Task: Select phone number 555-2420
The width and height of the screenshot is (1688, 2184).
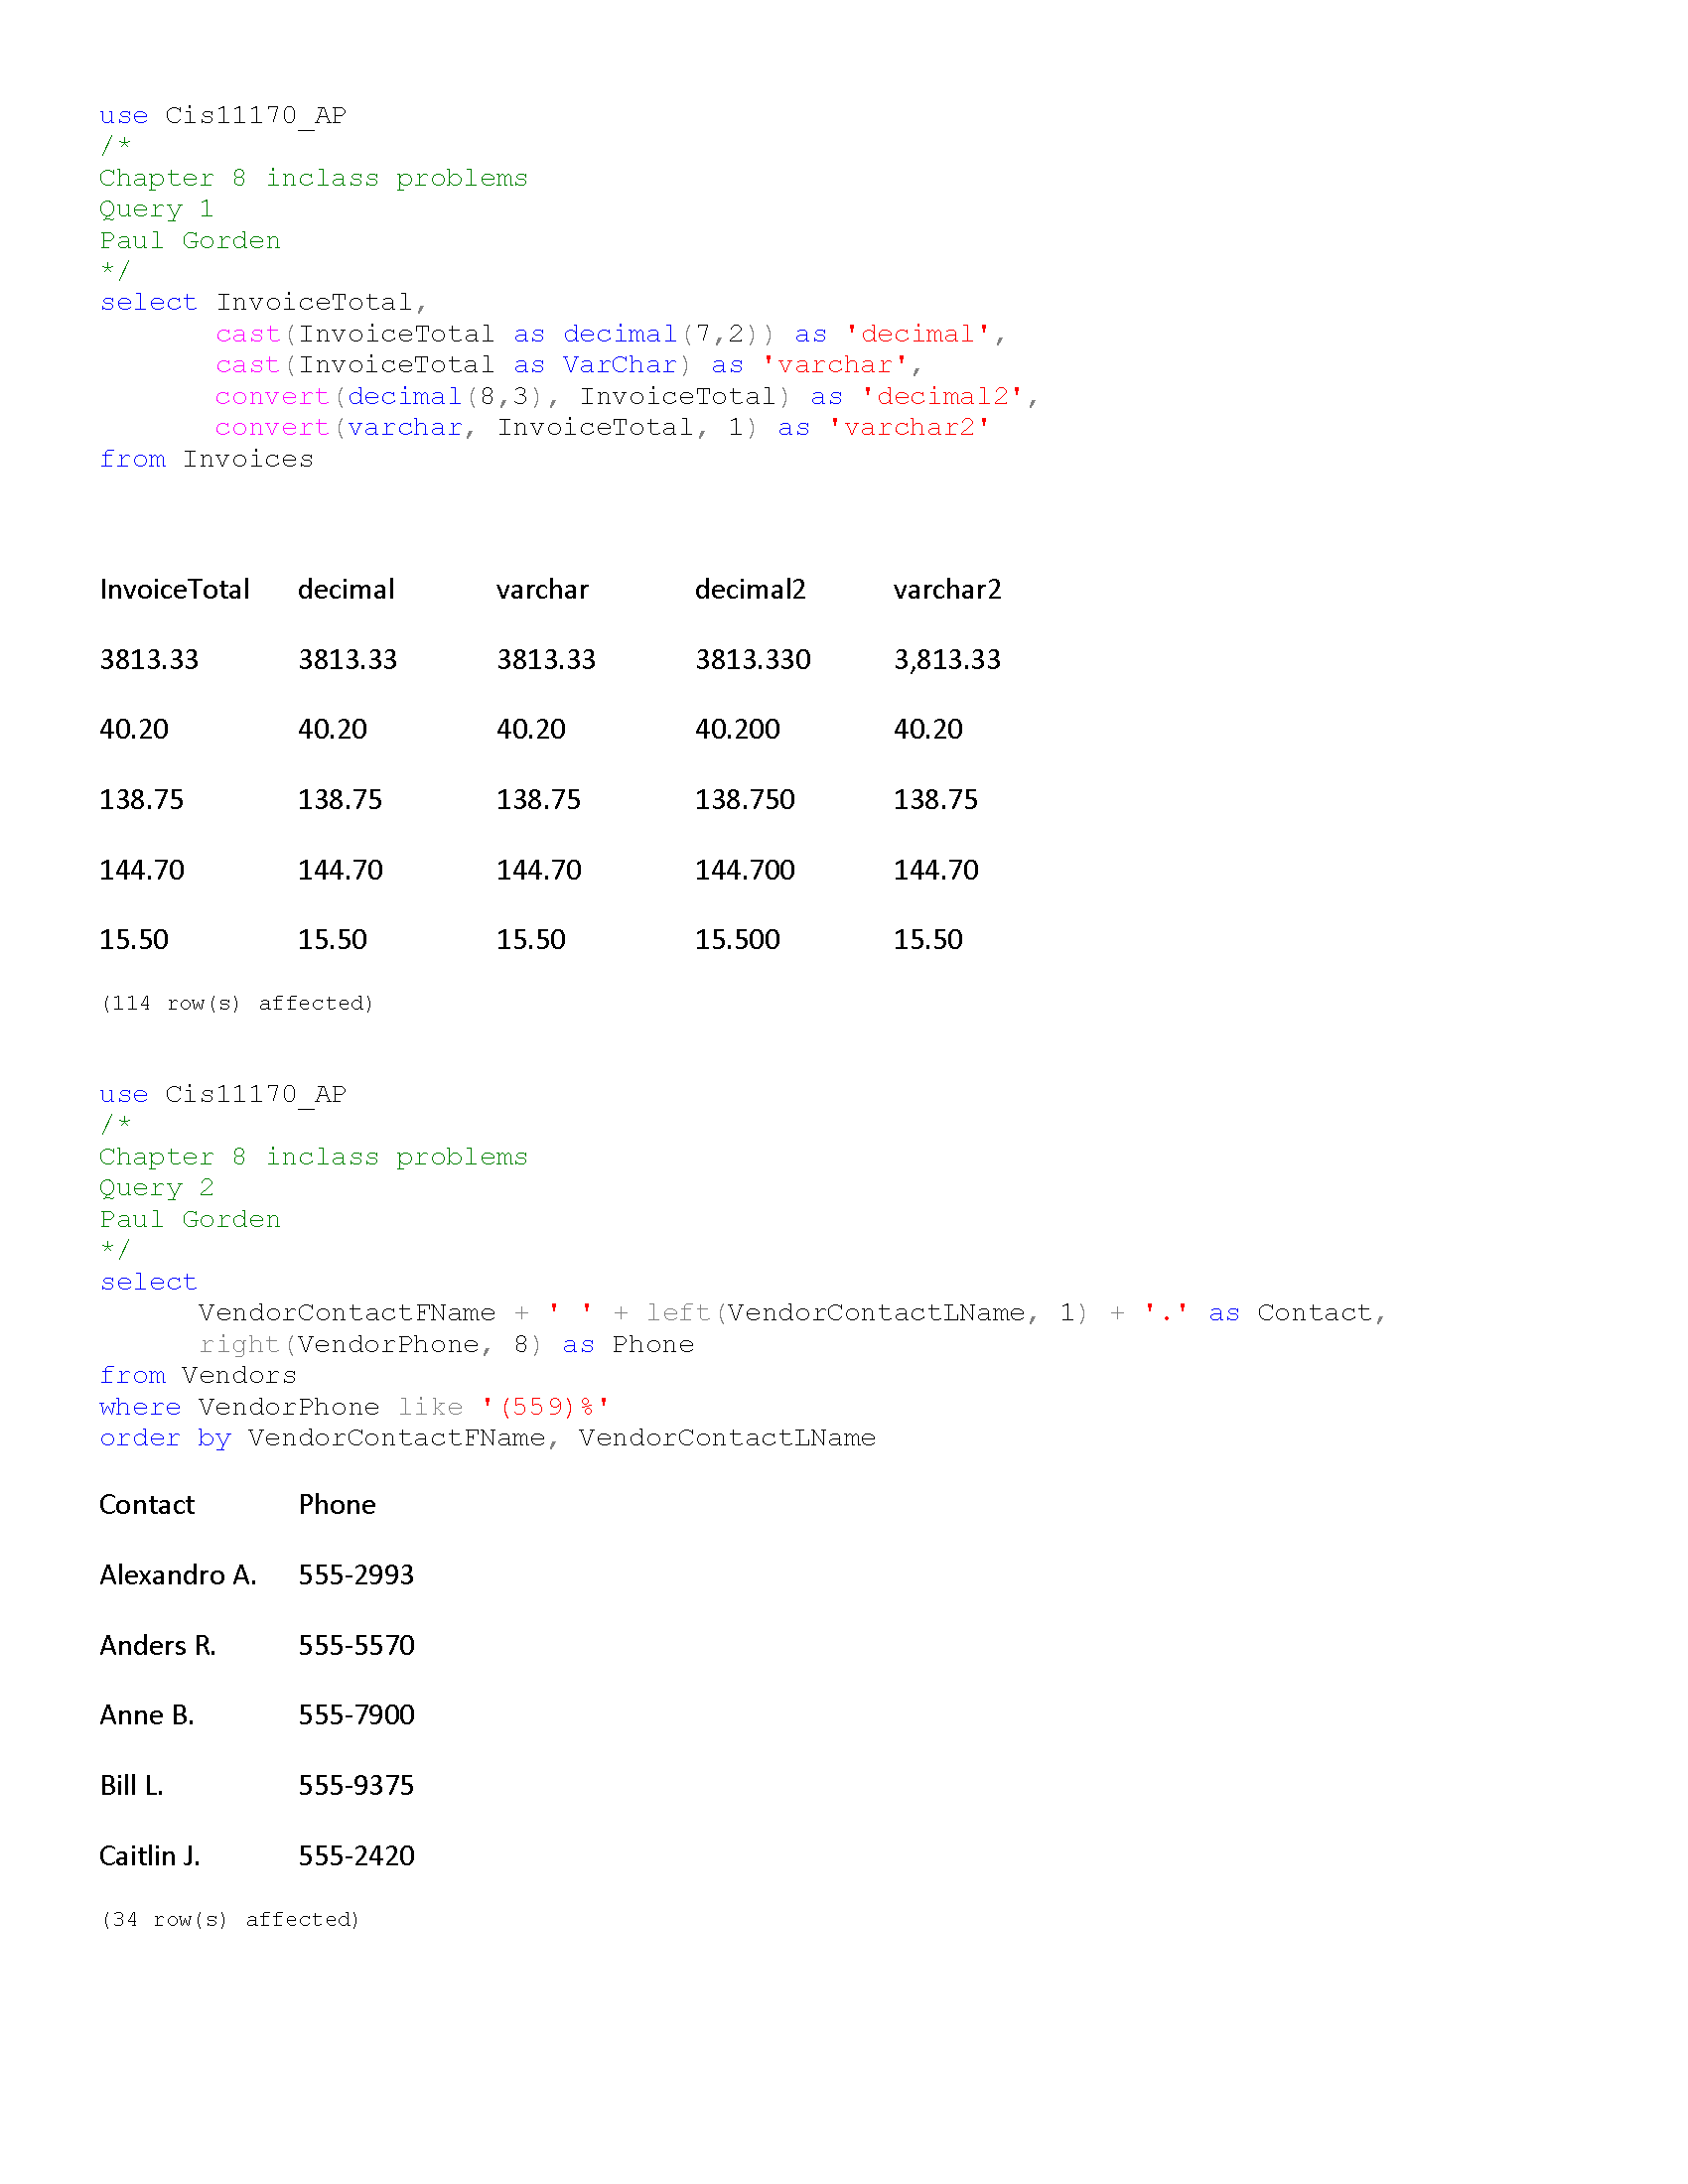Action: (356, 1856)
